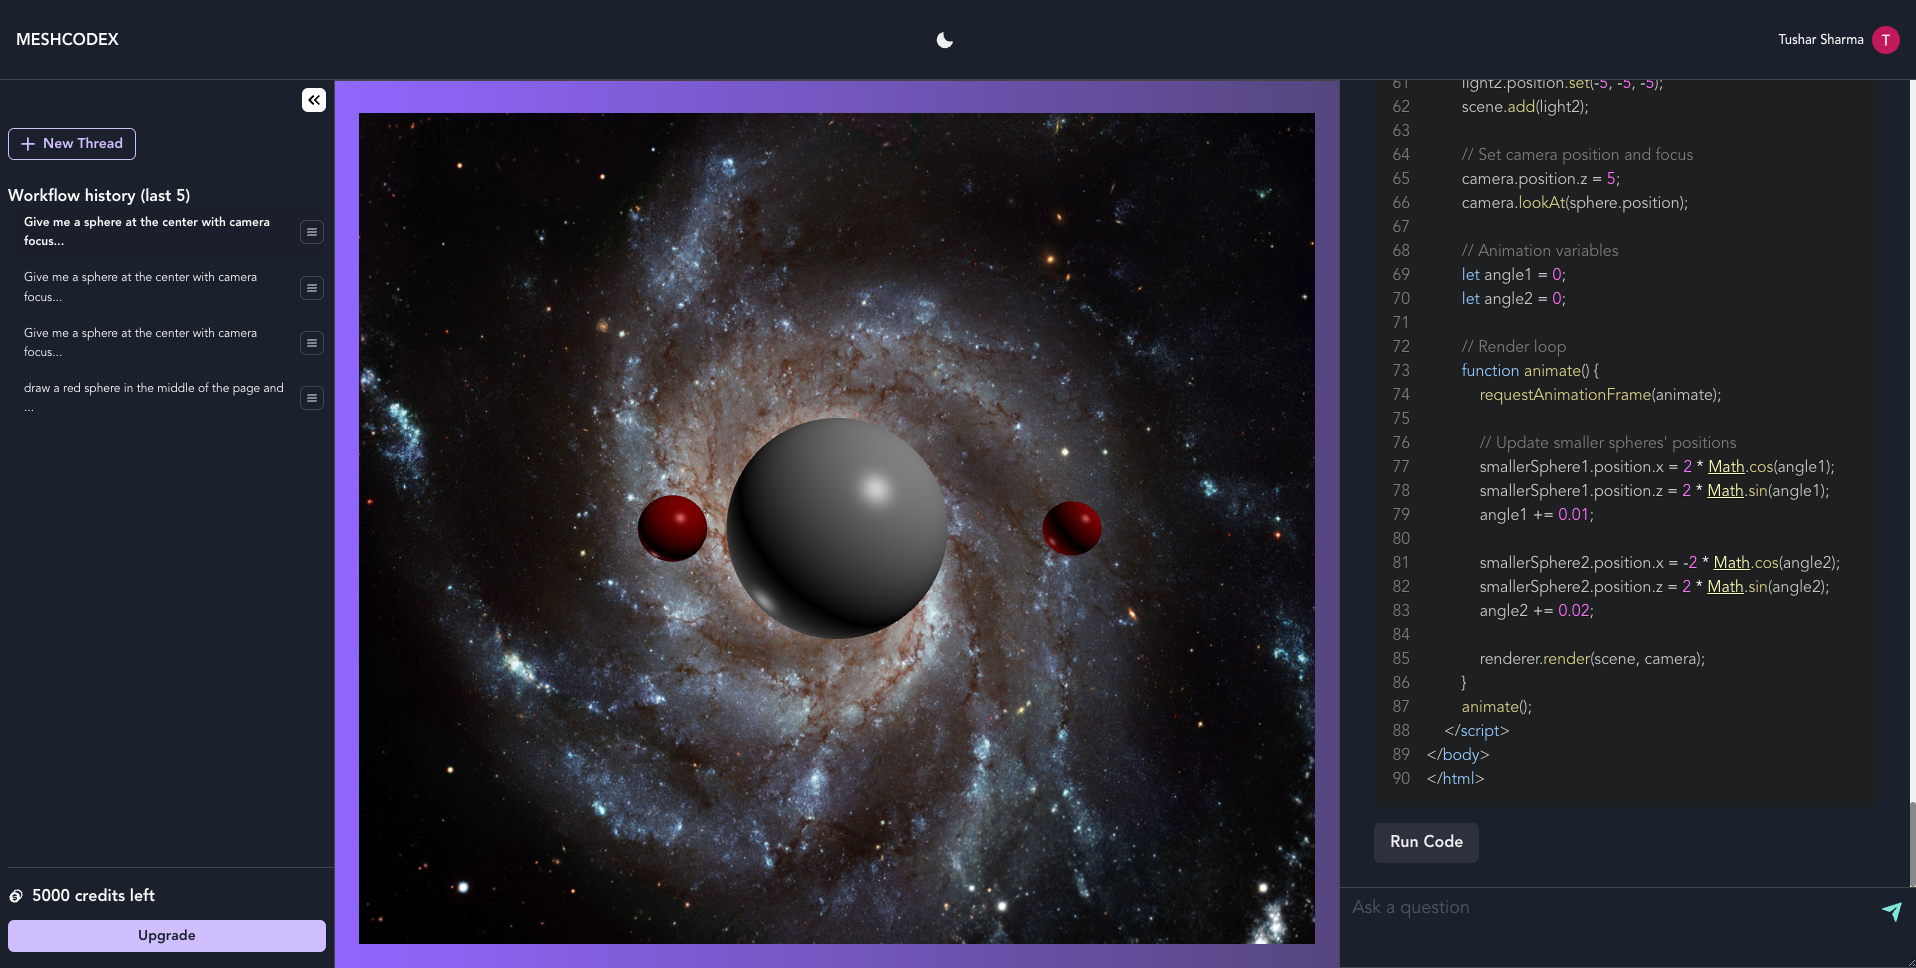This screenshot has height=968, width=1916.
Task: Click code line 'camera.position.z = 5;'
Action: 1540,179
